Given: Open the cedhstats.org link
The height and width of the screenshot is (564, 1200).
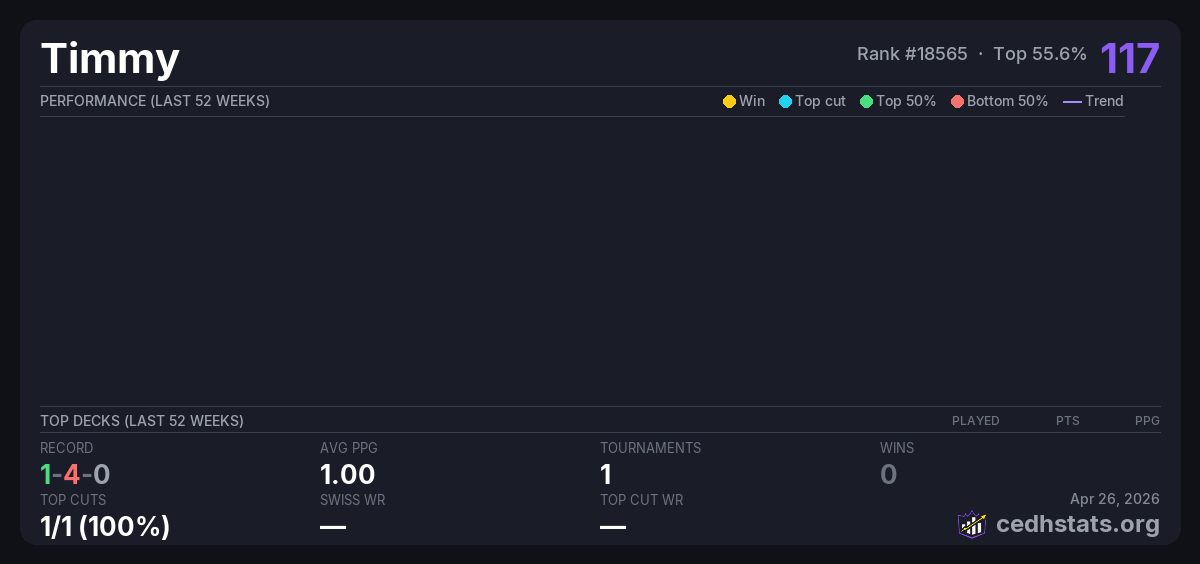Looking at the screenshot, I should click(1078, 524).
